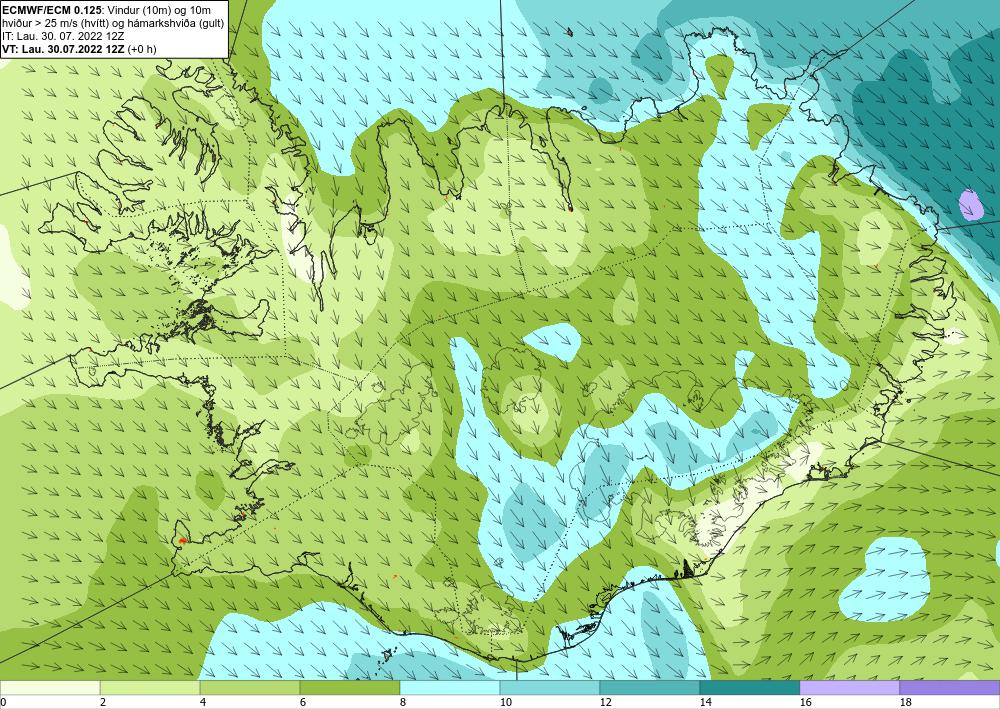The width and height of the screenshot is (1000, 709).
Task: Choose the dark teal 14–16 legend swatch
Action: pyautogui.click(x=749, y=687)
